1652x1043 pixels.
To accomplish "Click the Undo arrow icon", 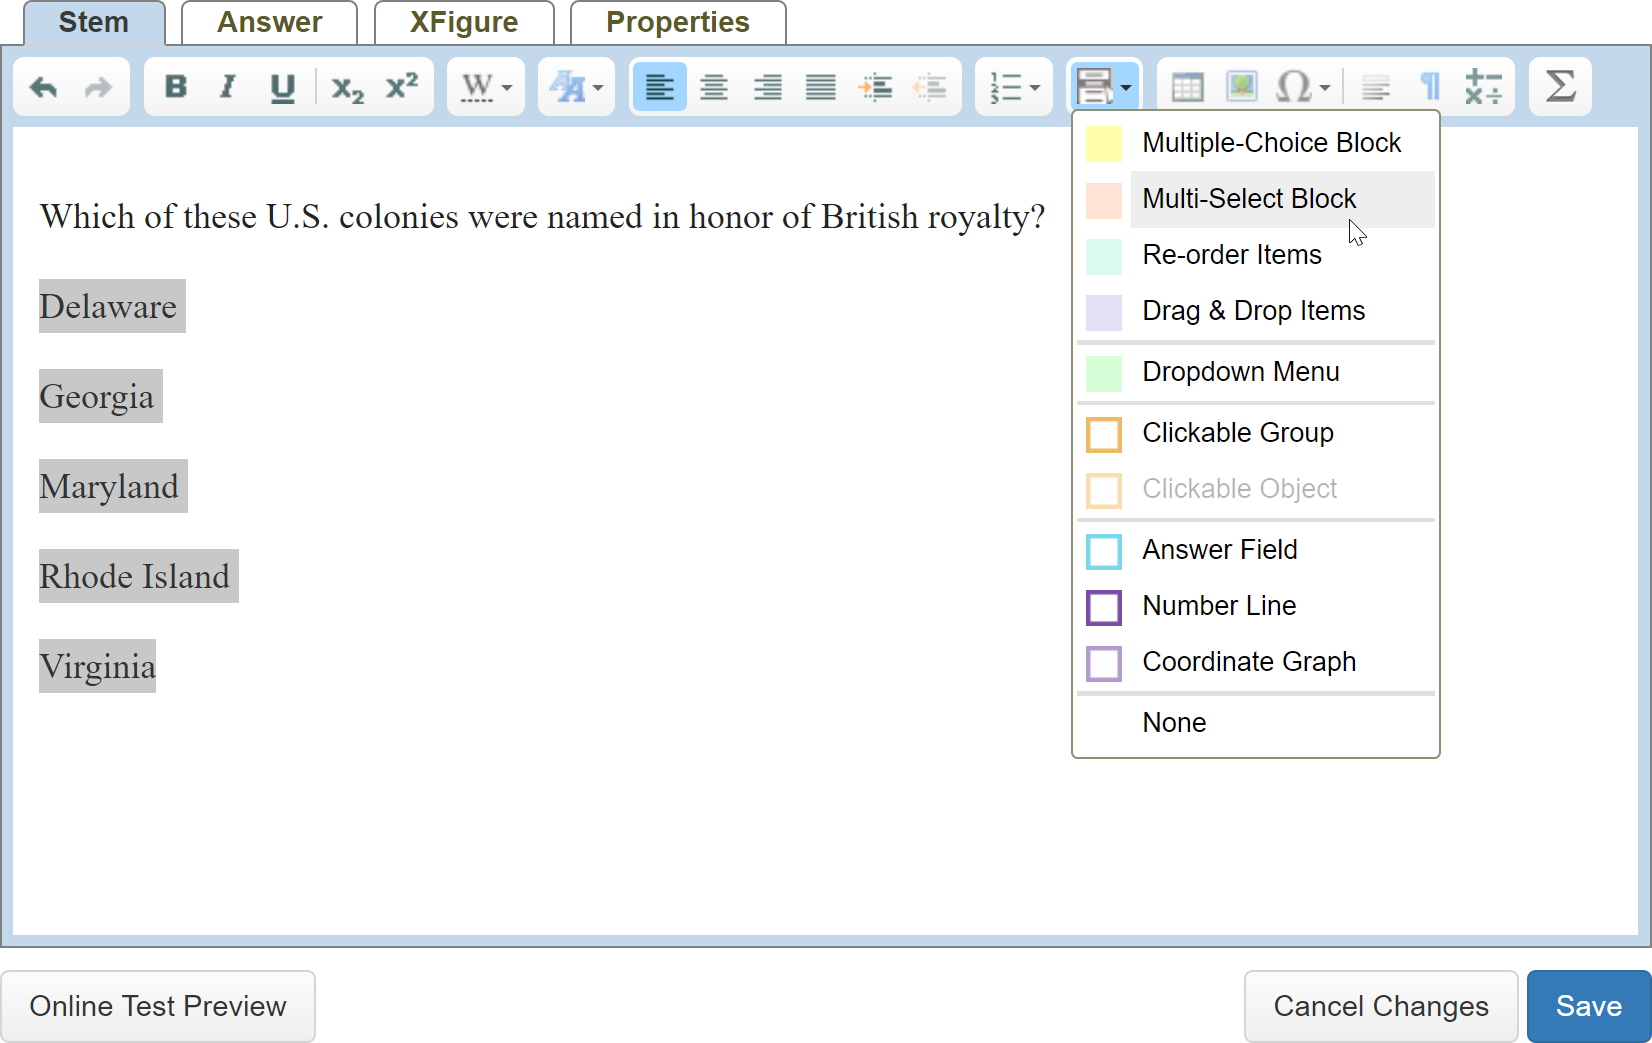I will tap(44, 88).
